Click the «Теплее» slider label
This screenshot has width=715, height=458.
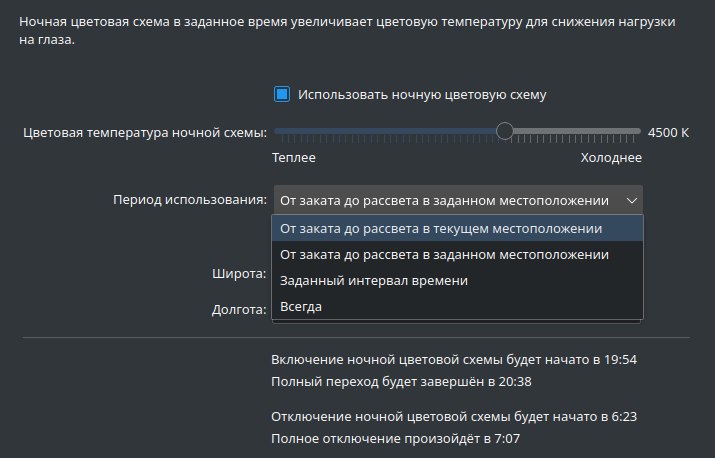[294, 158]
